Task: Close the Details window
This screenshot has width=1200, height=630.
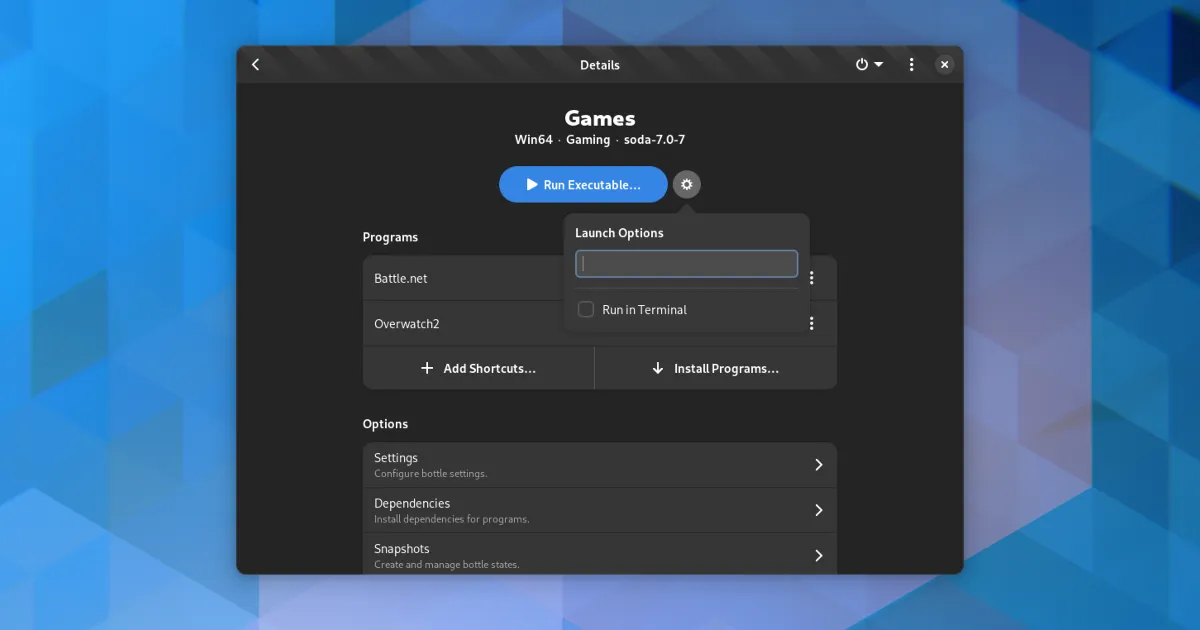Action: pos(944,65)
